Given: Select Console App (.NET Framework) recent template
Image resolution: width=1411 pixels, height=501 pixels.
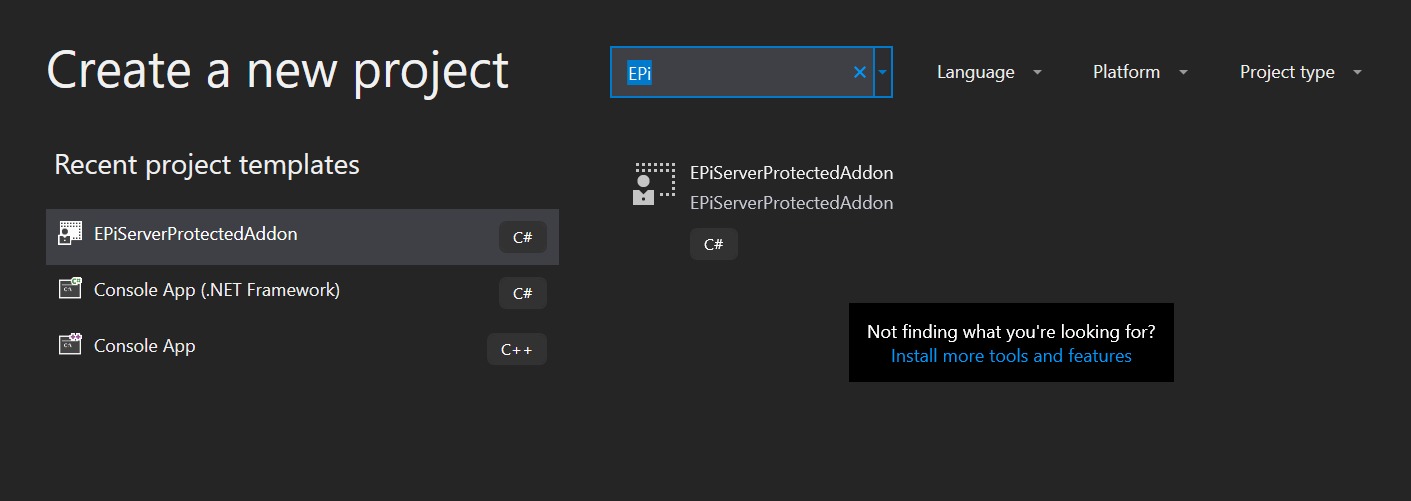Looking at the screenshot, I should click(216, 290).
